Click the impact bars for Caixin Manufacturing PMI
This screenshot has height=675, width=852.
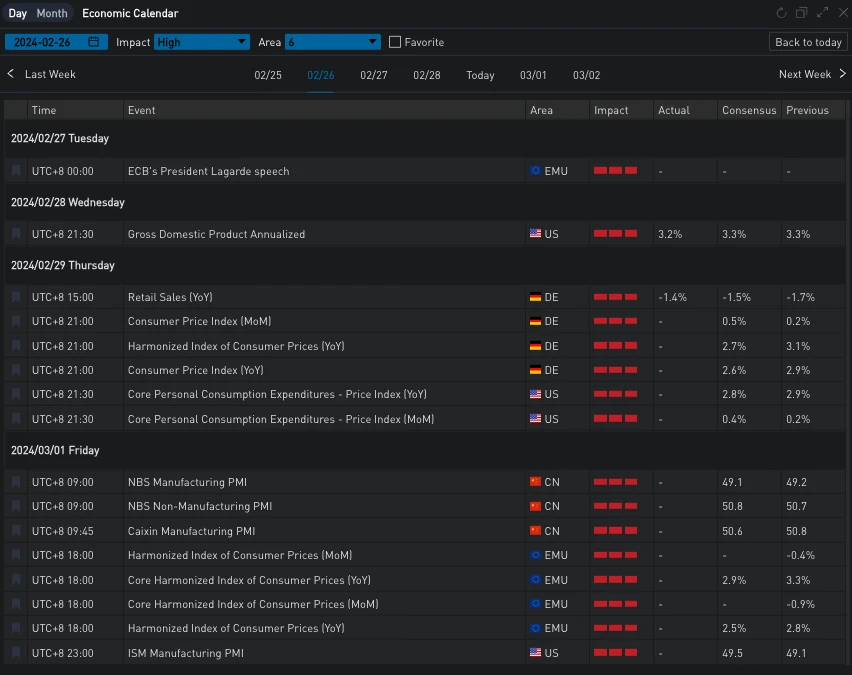615,531
